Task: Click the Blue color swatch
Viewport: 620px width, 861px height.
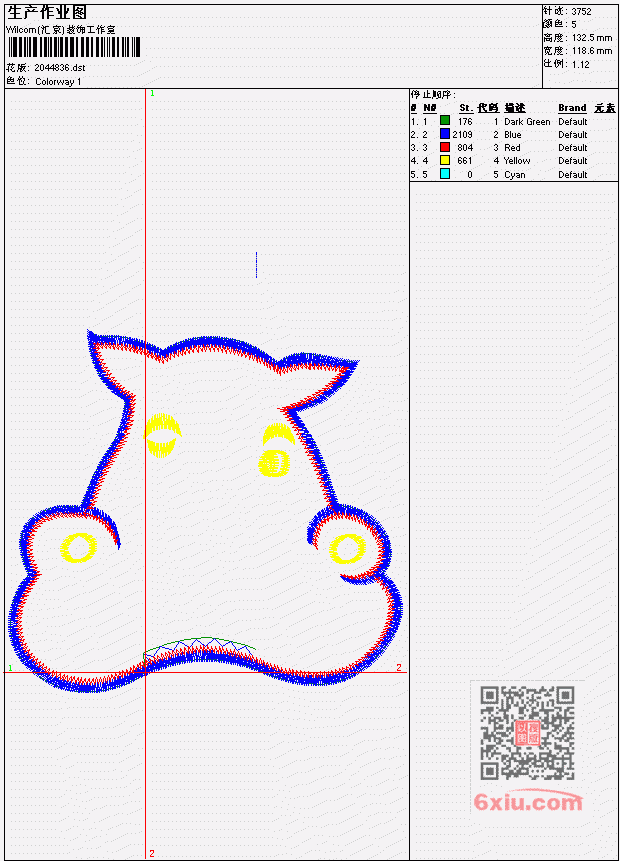Action: (x=445, y=134)
